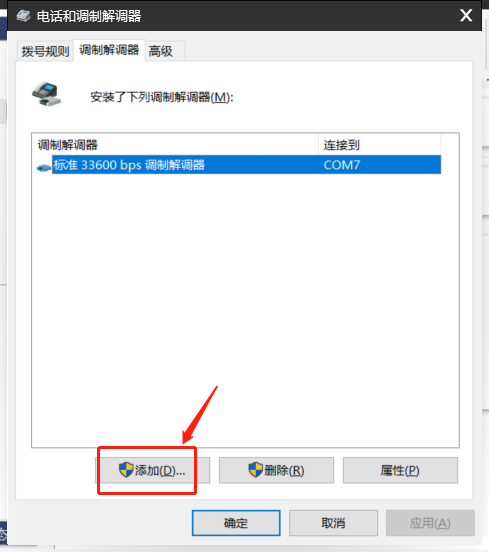Confirm with the 确定 button

(236, 523)
